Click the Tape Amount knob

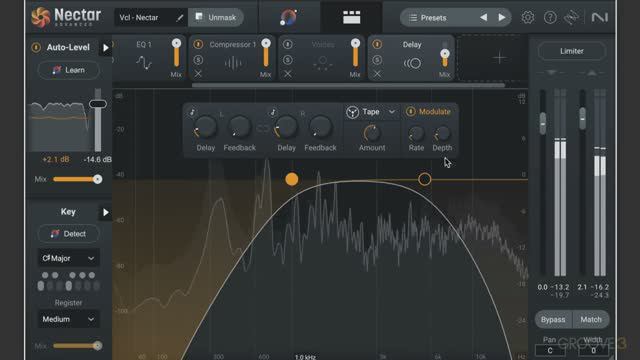click(371, 133)
